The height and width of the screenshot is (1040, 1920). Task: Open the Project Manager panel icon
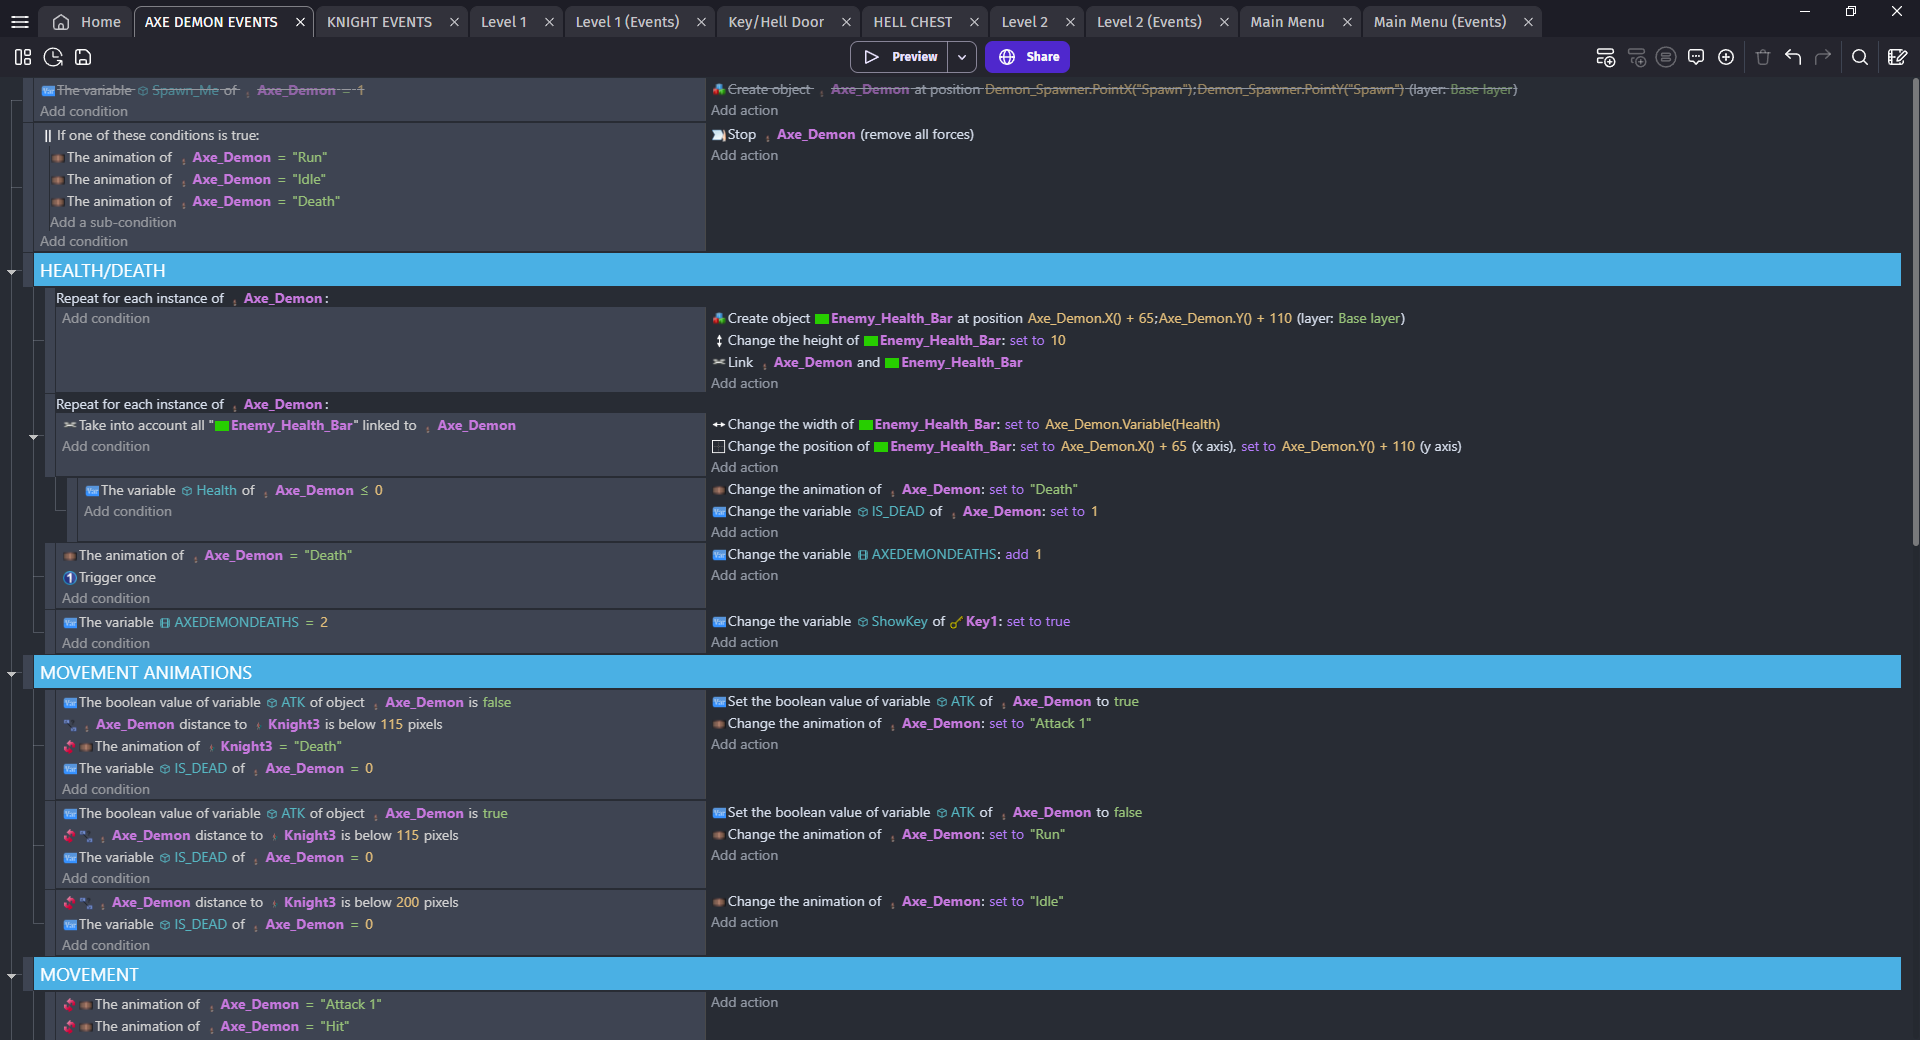coord(22,57)
